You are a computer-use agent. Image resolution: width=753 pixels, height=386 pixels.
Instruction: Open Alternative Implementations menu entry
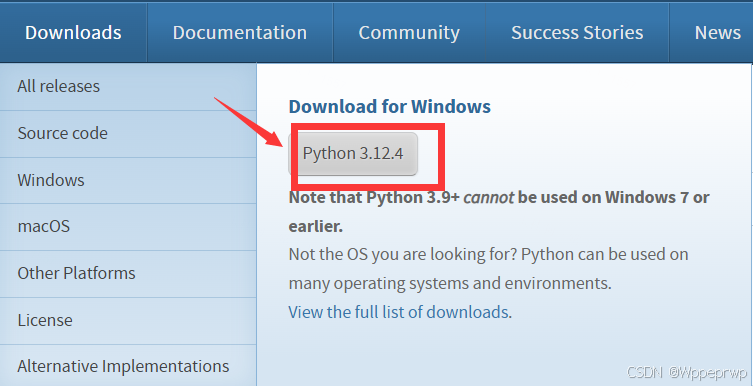pos(128,366)
